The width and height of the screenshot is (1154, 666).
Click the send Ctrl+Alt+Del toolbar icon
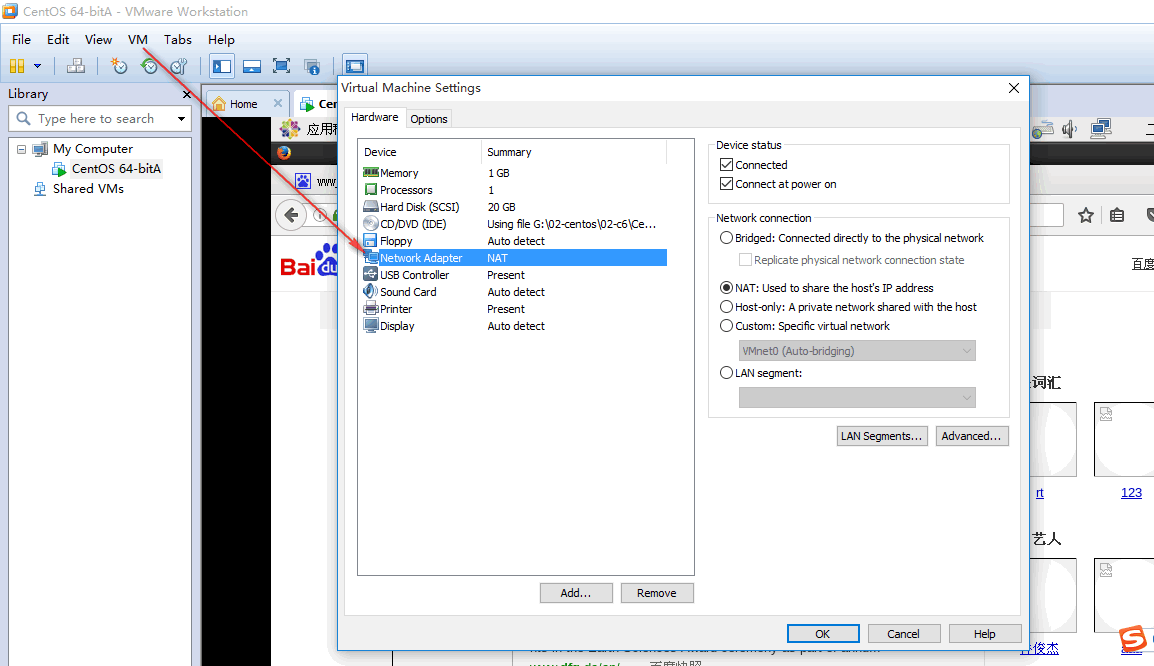[76, 66]
